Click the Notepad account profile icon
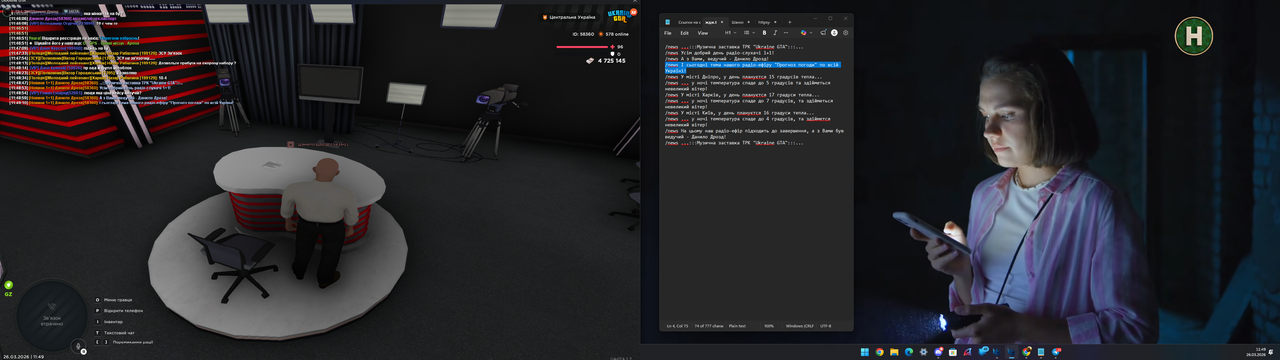Screen dimensions: 1280x360 (x=834, y=33)
